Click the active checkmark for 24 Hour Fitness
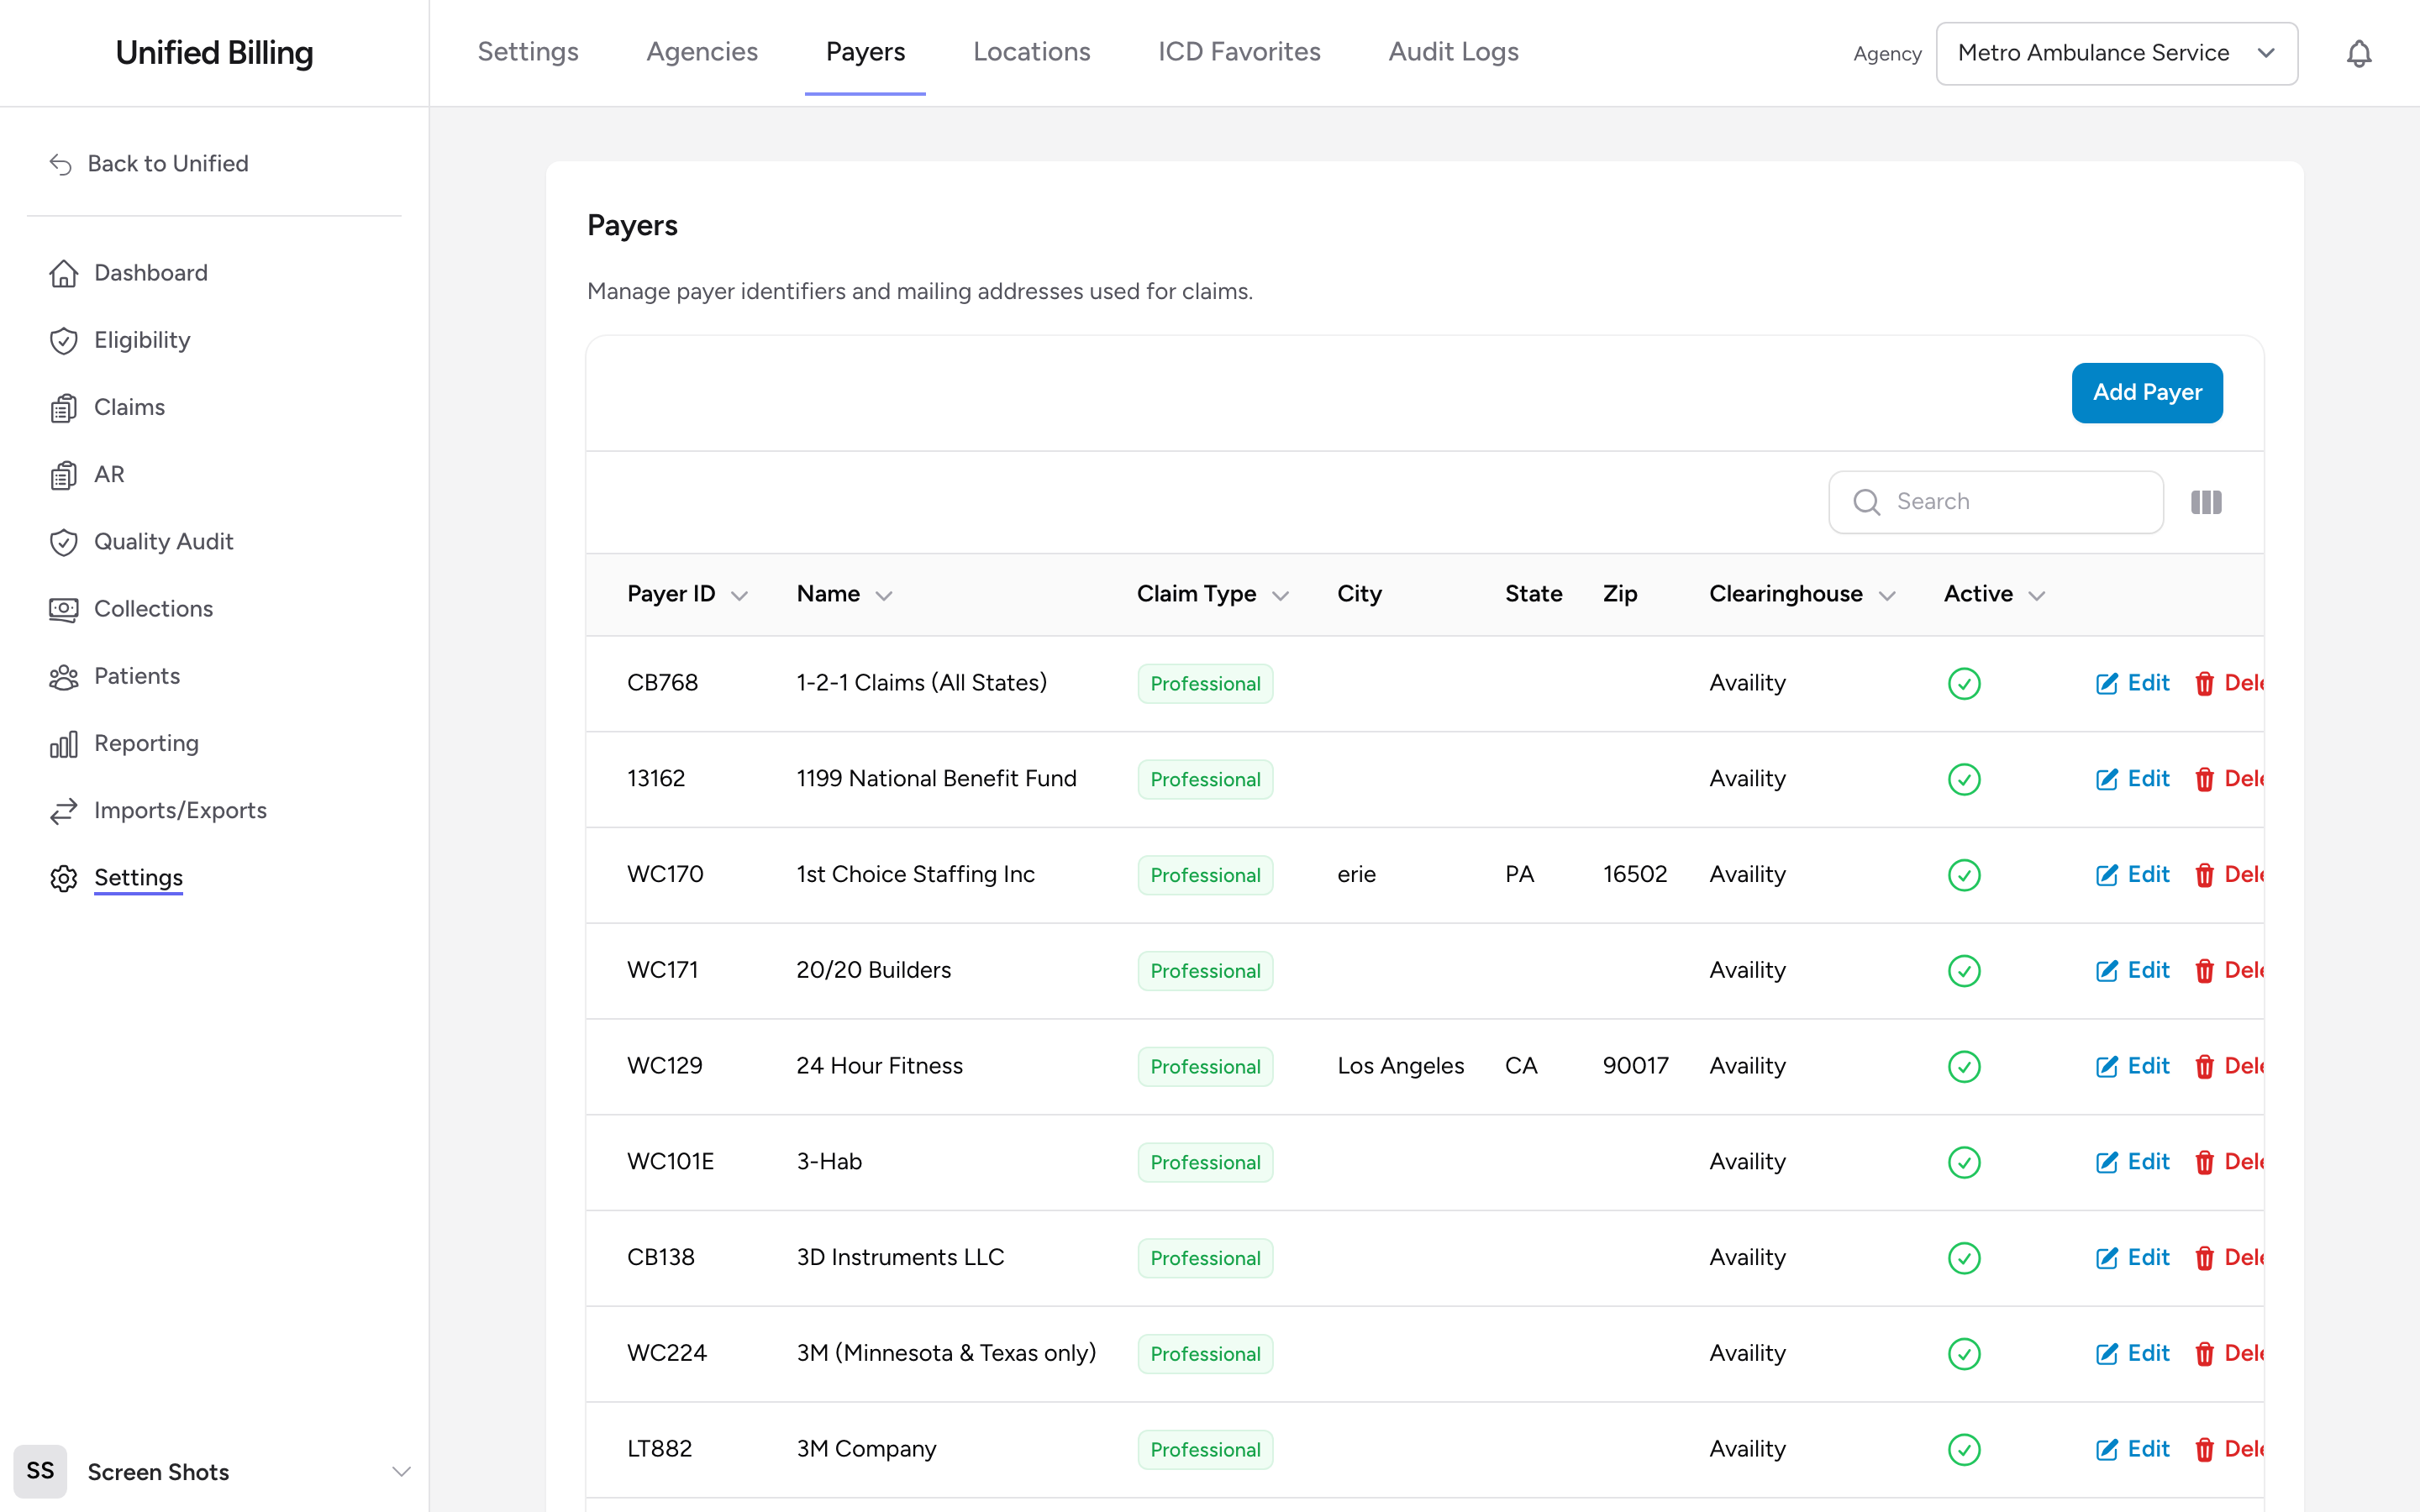This screenshot has height=1512, width=2420. pos(1964,1066)
